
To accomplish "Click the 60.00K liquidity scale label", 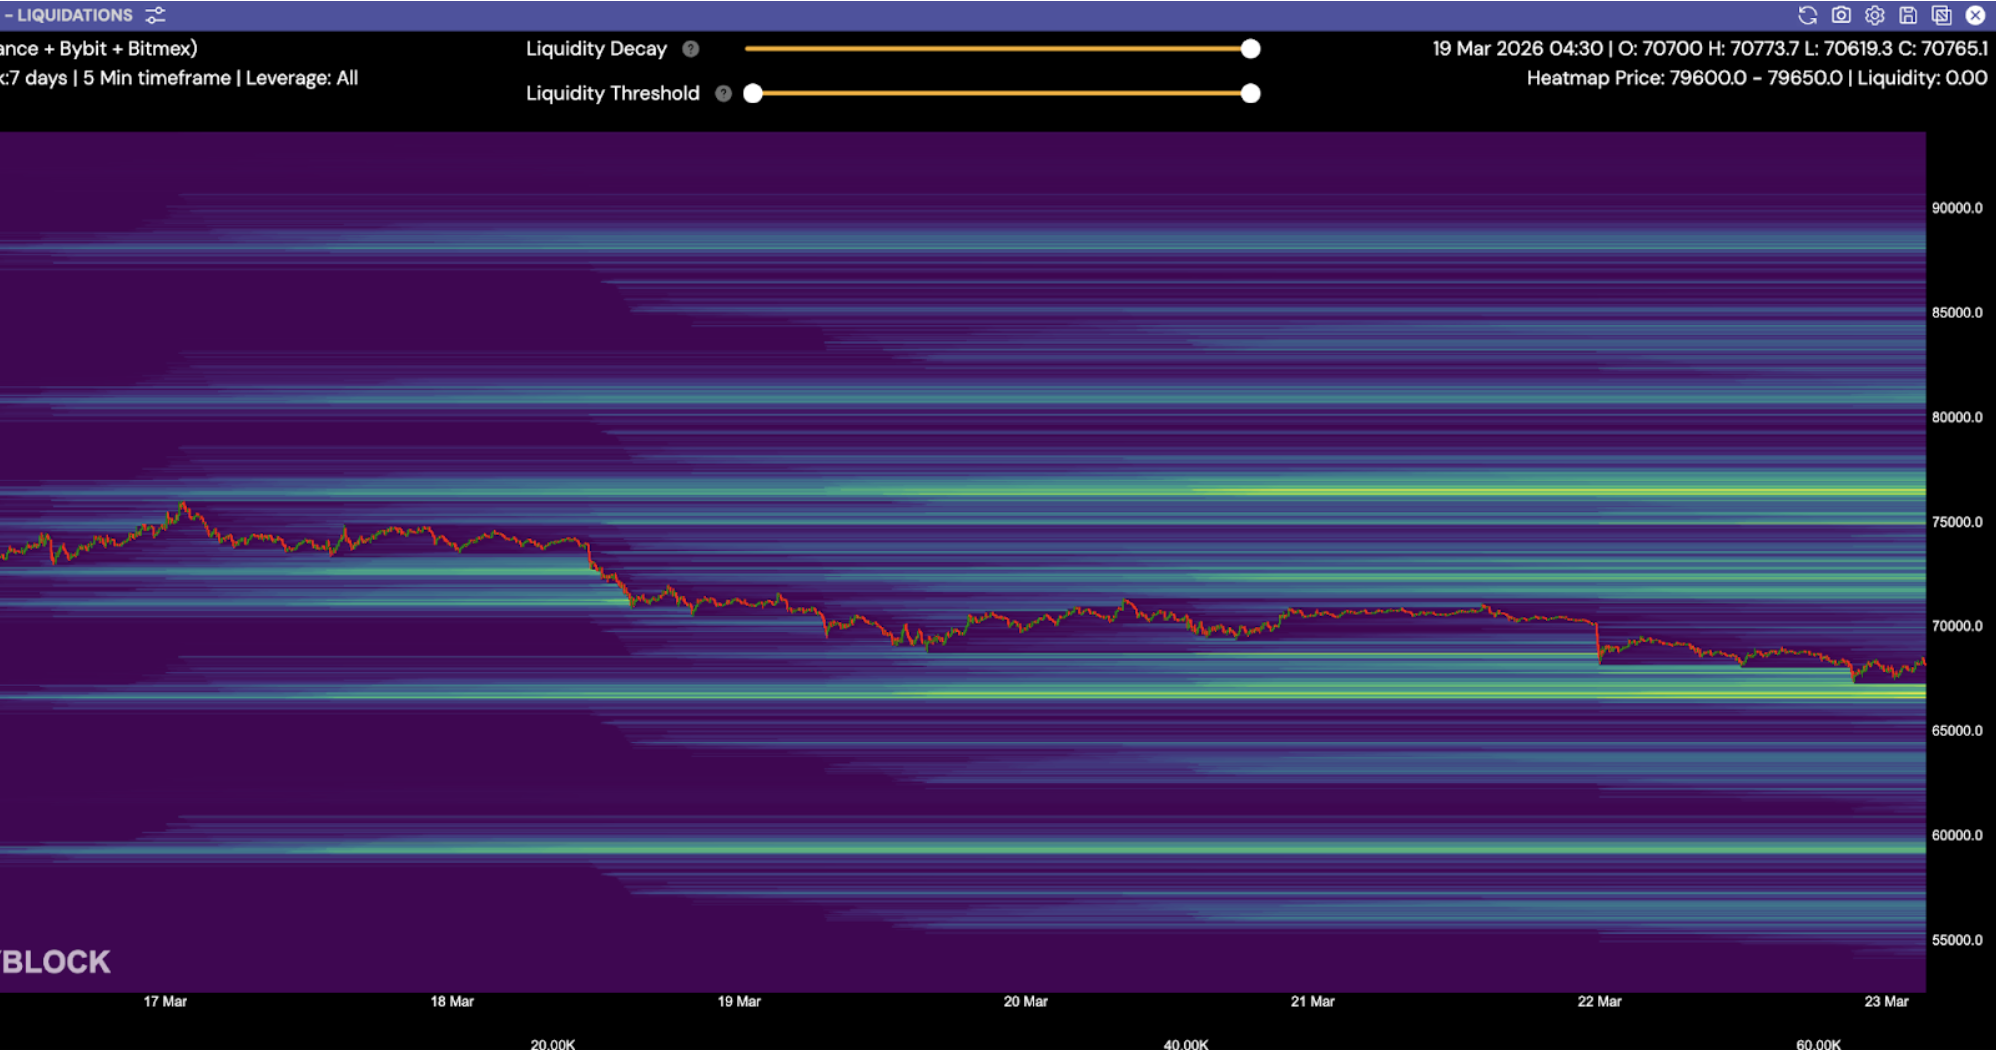I will click(x=1818, y=1044).
